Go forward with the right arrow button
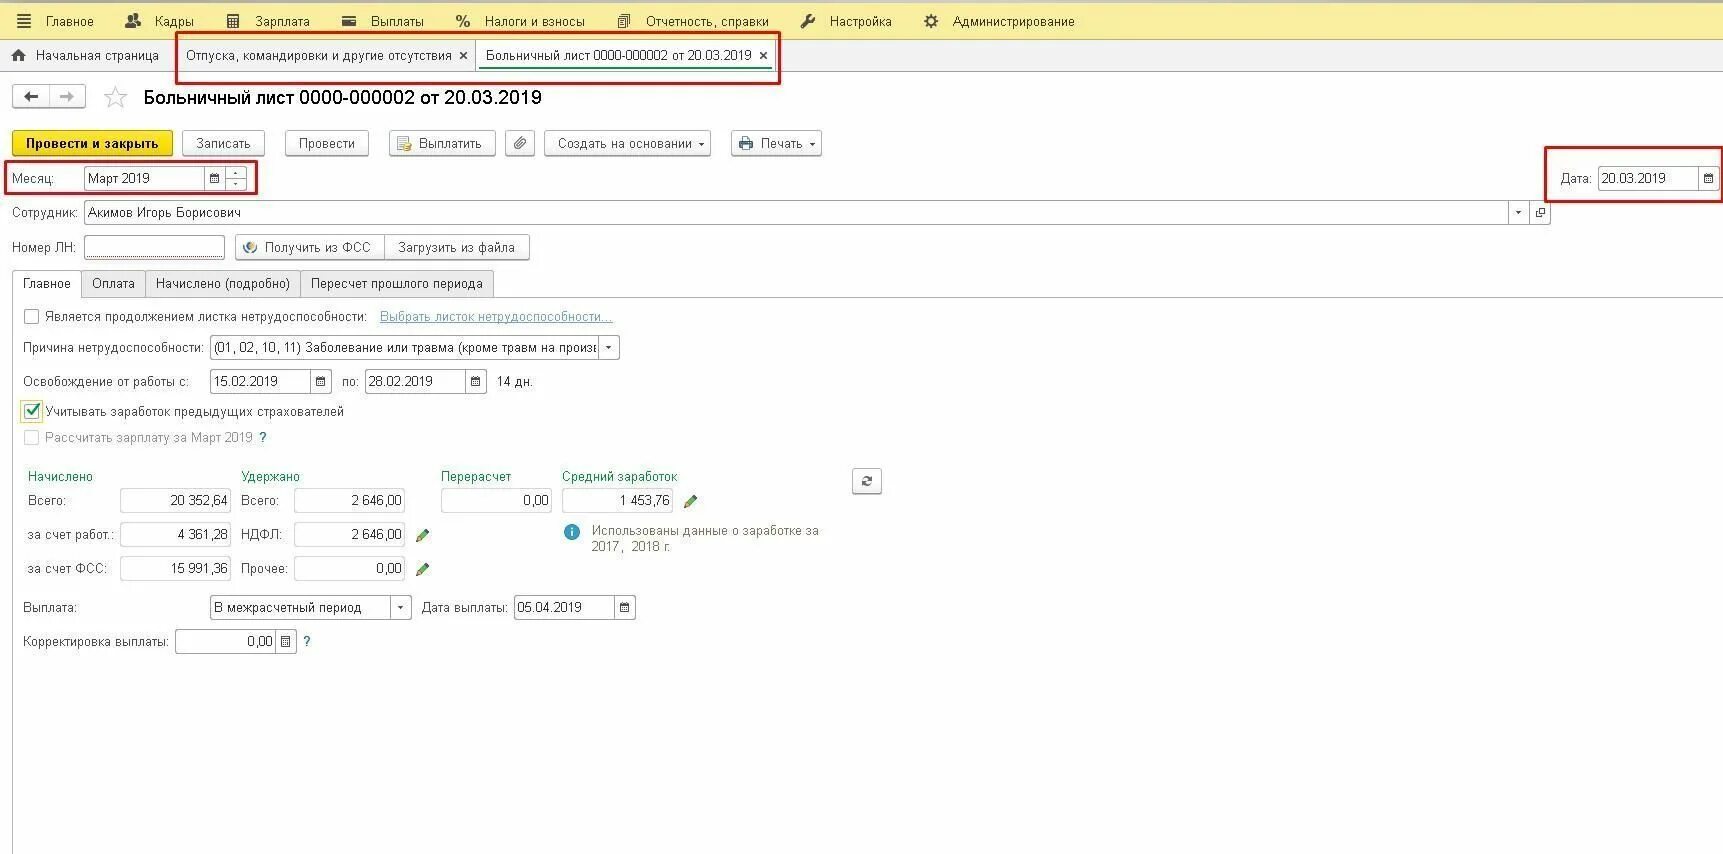This screenshot has height=854, width=1723. click(x=67, y=97)
